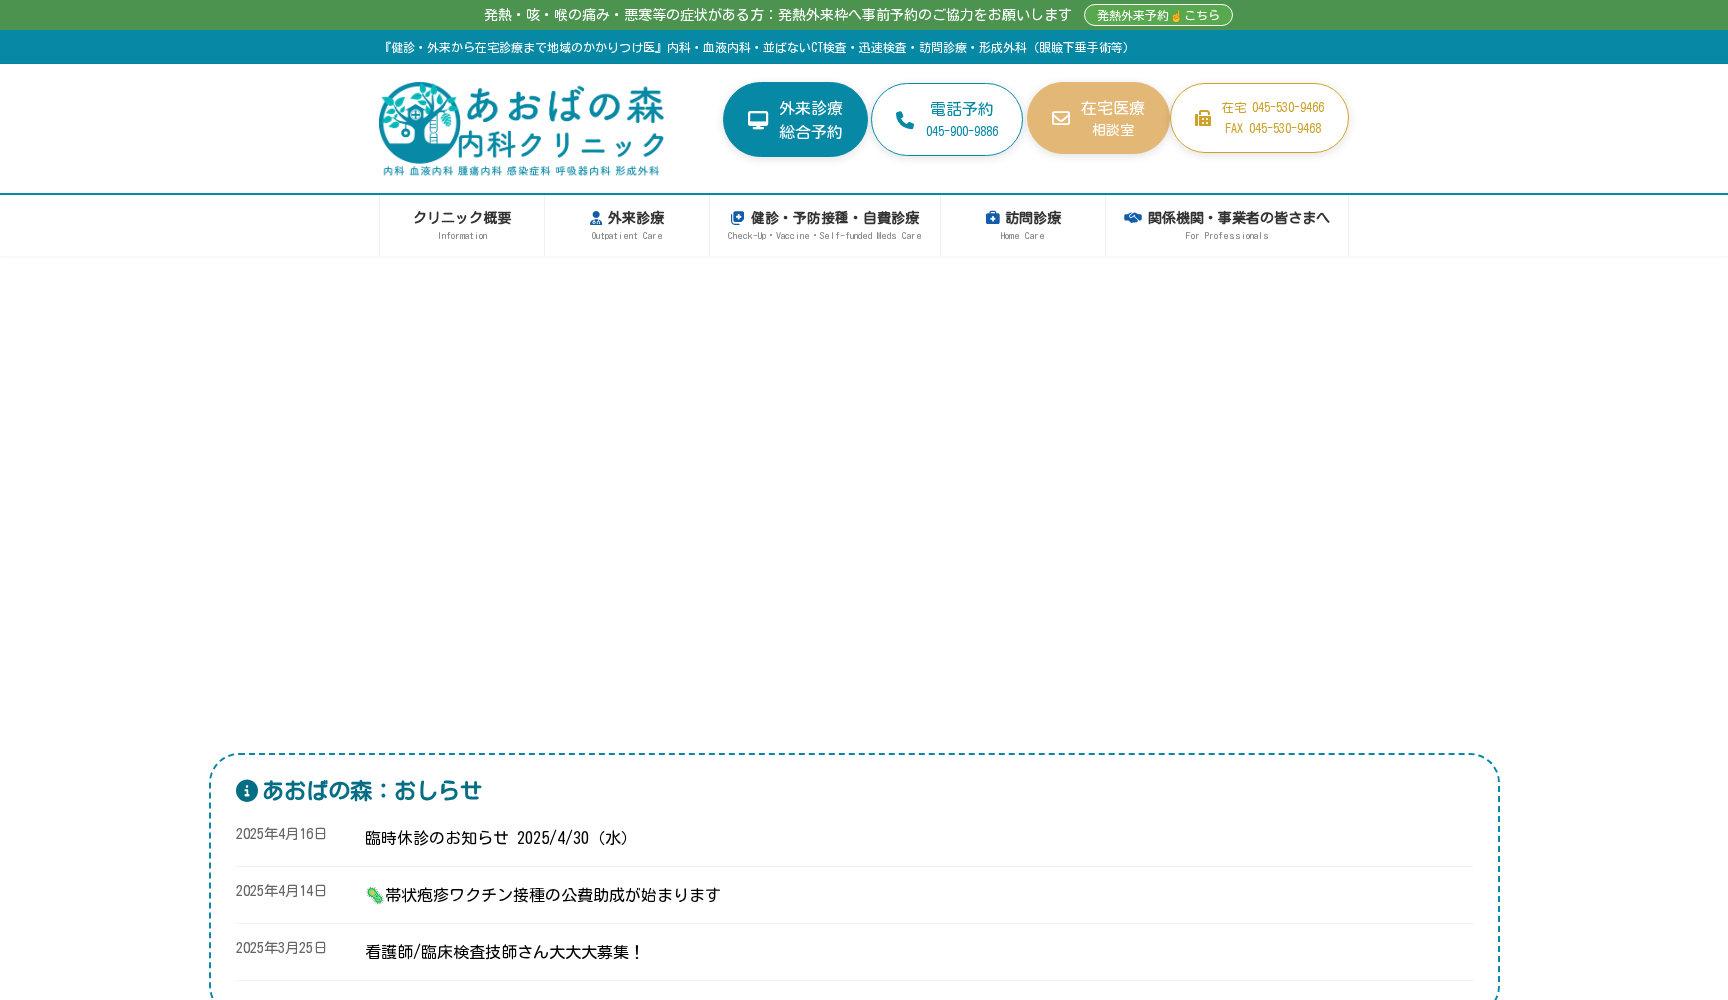Open the 外来診療 Outpatient Care menu
1728x1000 pixels.
click(x=627, y=225)
